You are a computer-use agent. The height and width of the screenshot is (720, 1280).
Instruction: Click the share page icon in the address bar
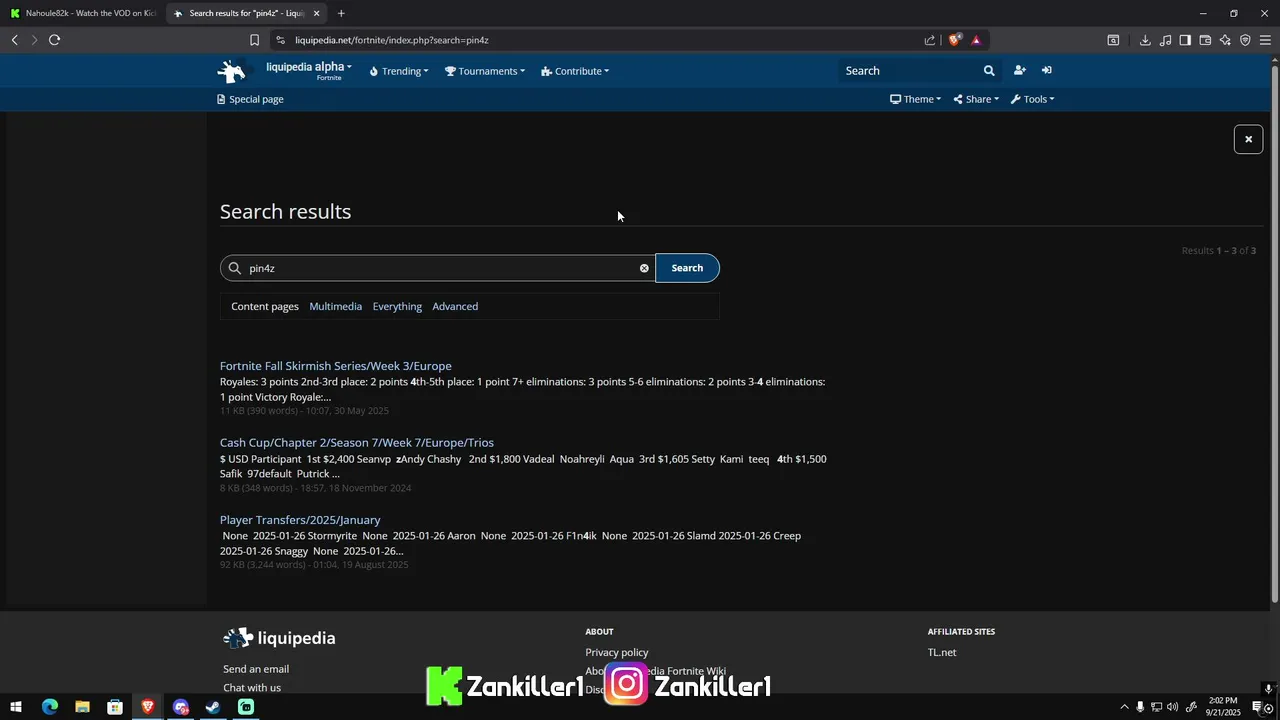(x=929, y=40)
